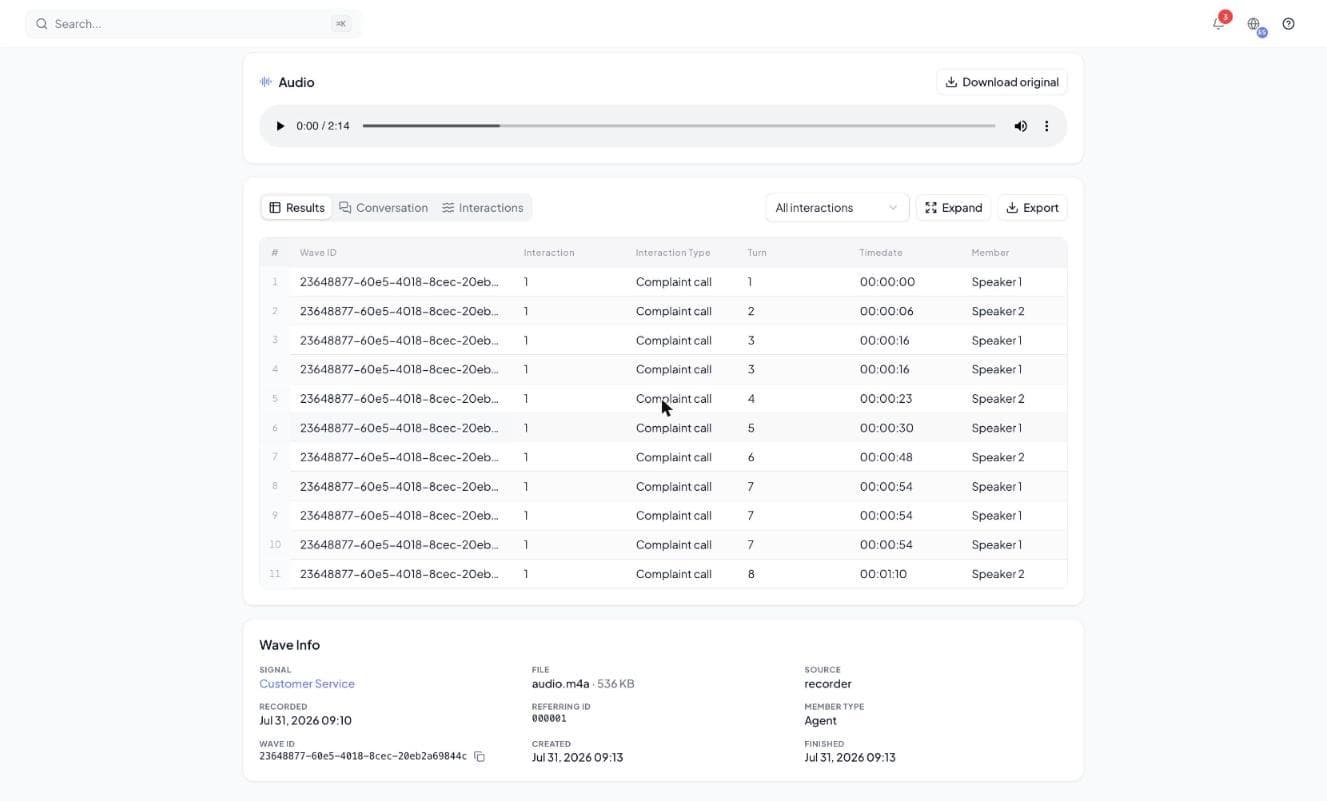Open the help question mark icon
The image size is (1327, 801).
1288,23
